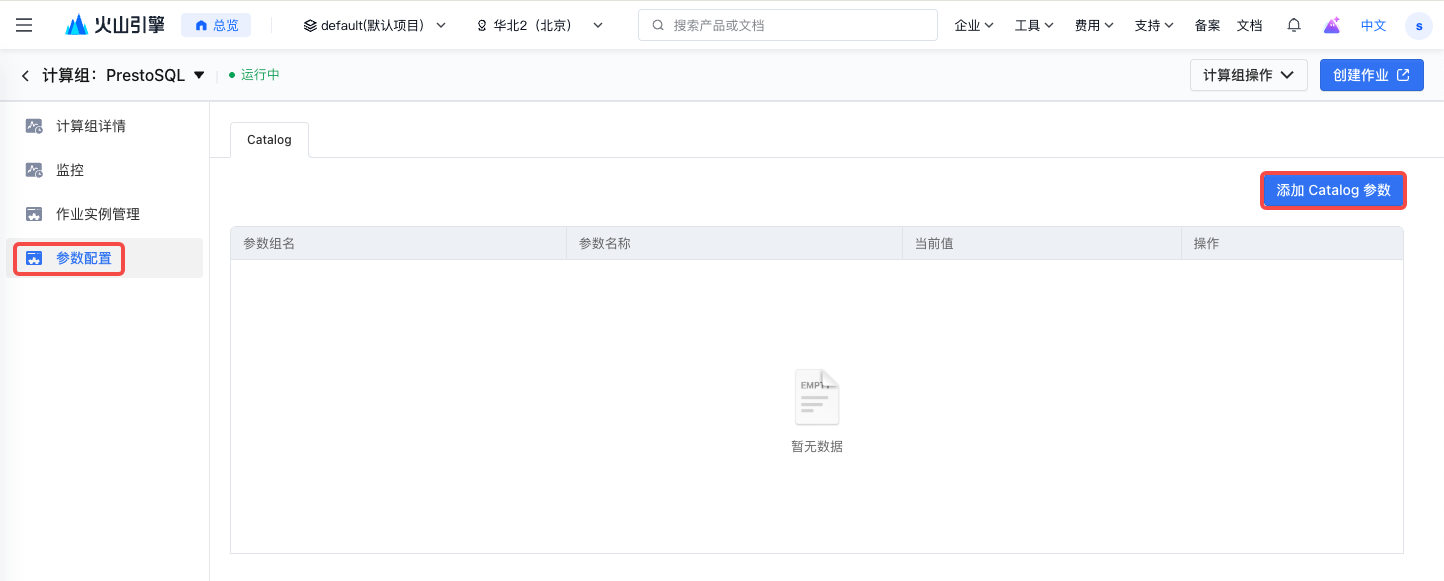
Task: Open 监控 in sidebar
Action: pos(105,170)
